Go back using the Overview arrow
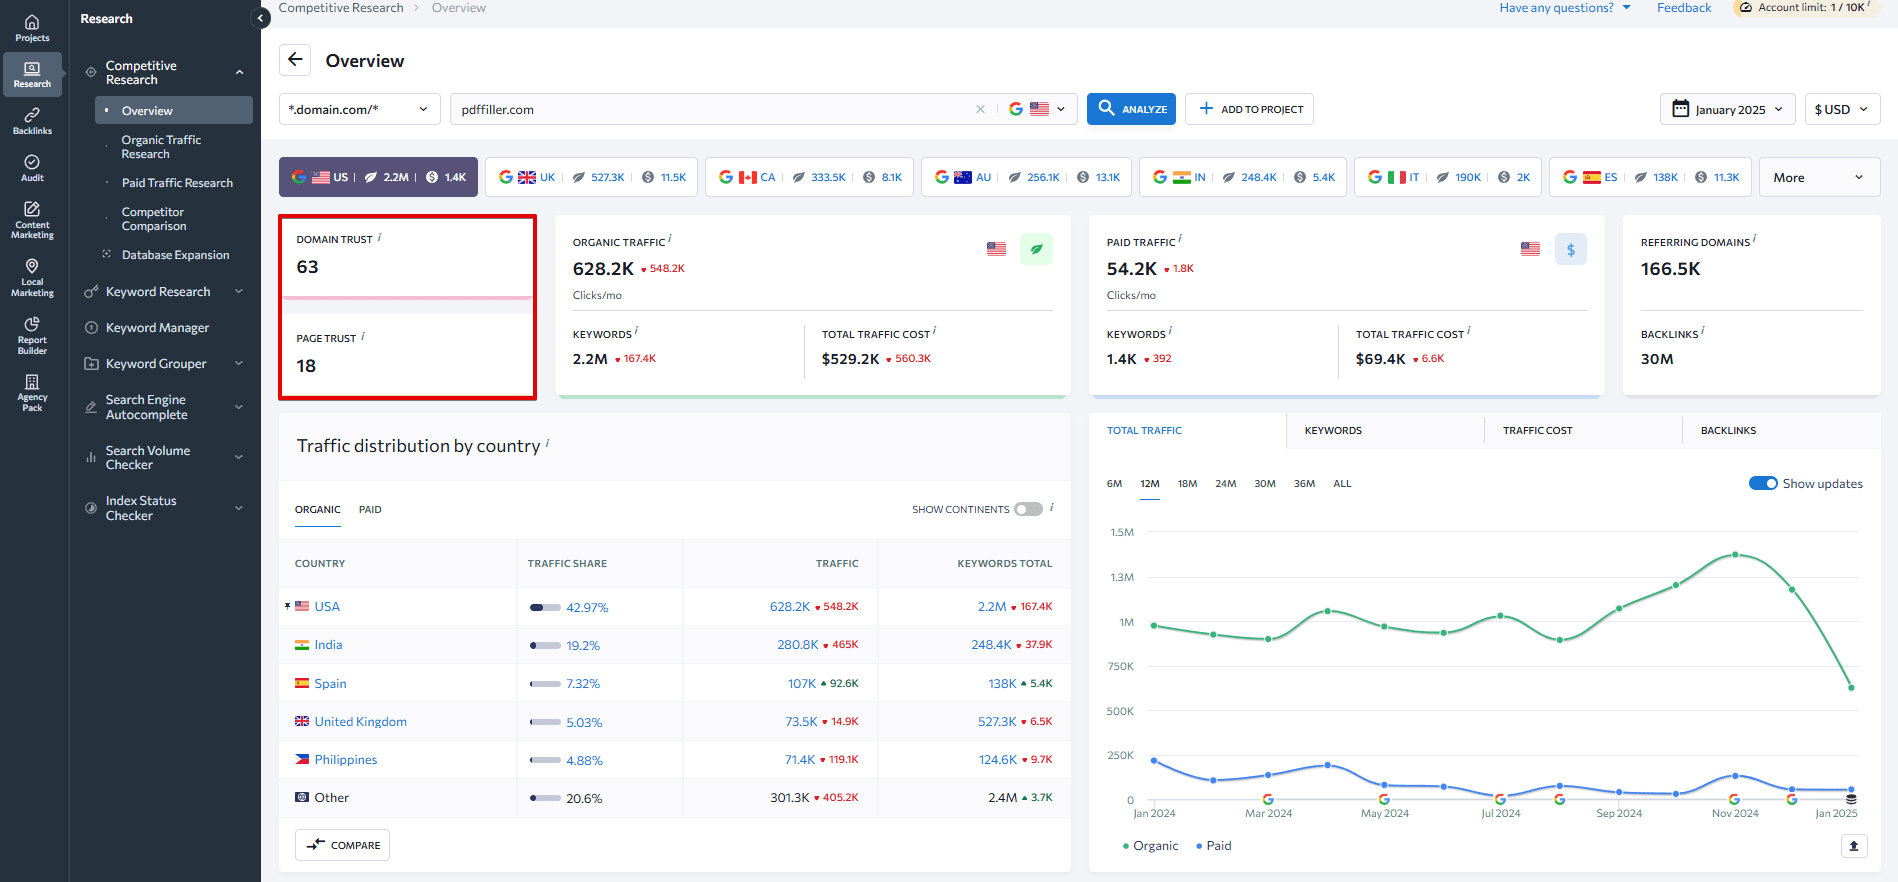Screen dimensions: 1898x882 pyautogui.click(x=295, y=60)
